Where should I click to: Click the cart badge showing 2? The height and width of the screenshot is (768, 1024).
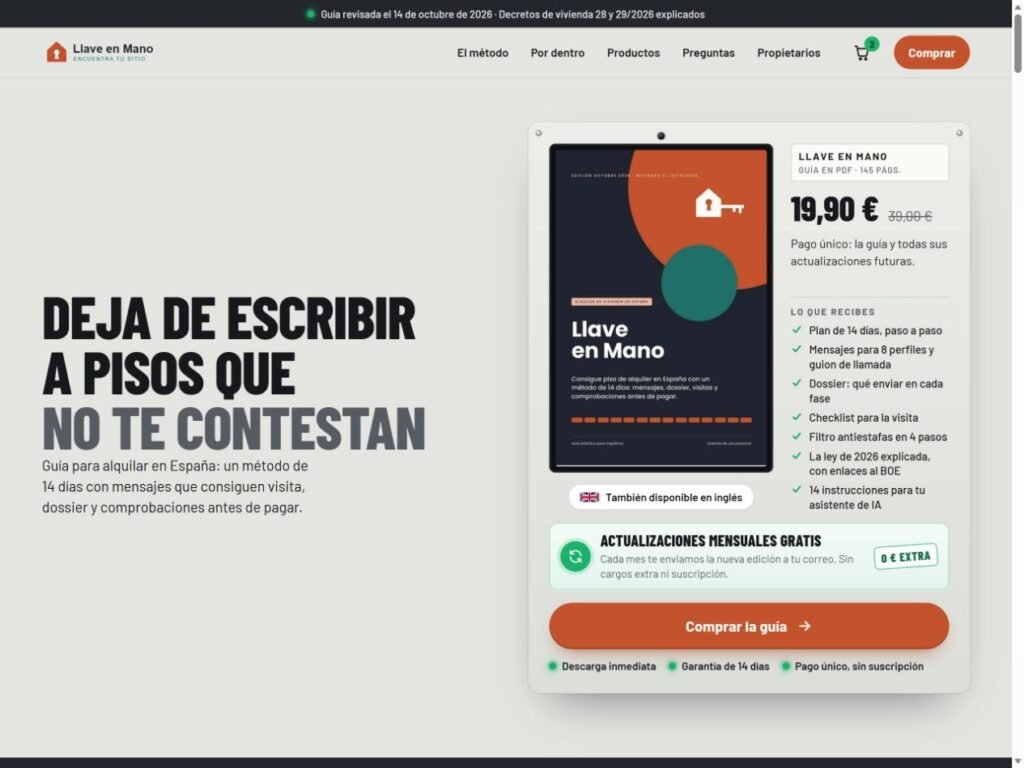click(872, 44)
